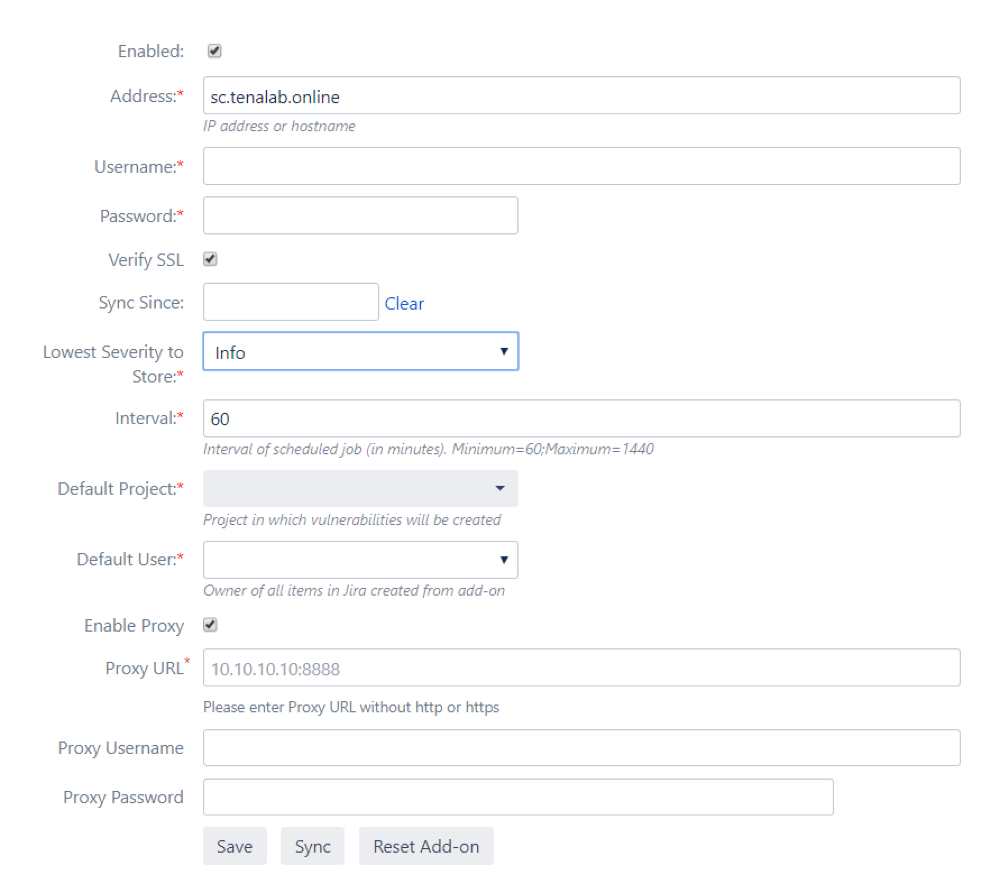Open the Lowest Severity to Store dropdown
This screenshot has width=1000, height=884.
360,352
